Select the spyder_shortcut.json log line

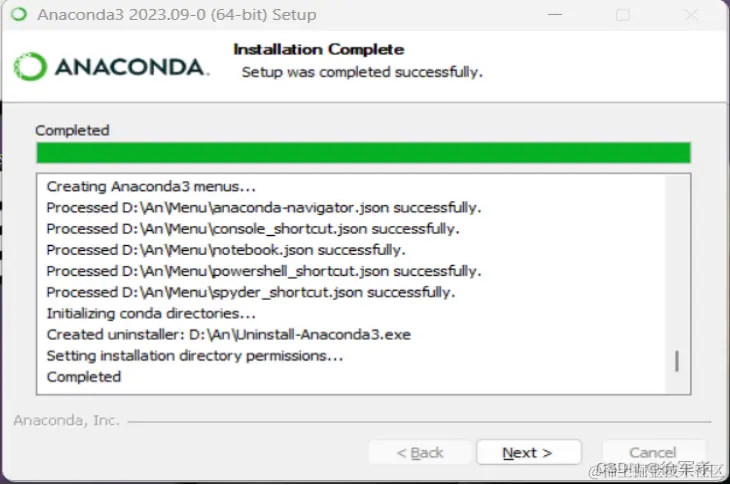250,292
